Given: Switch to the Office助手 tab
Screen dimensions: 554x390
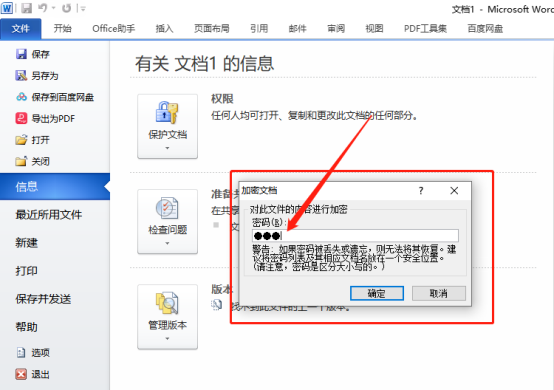Looking at the screenshot, I should pyautogui.click(x=113, y=29).
